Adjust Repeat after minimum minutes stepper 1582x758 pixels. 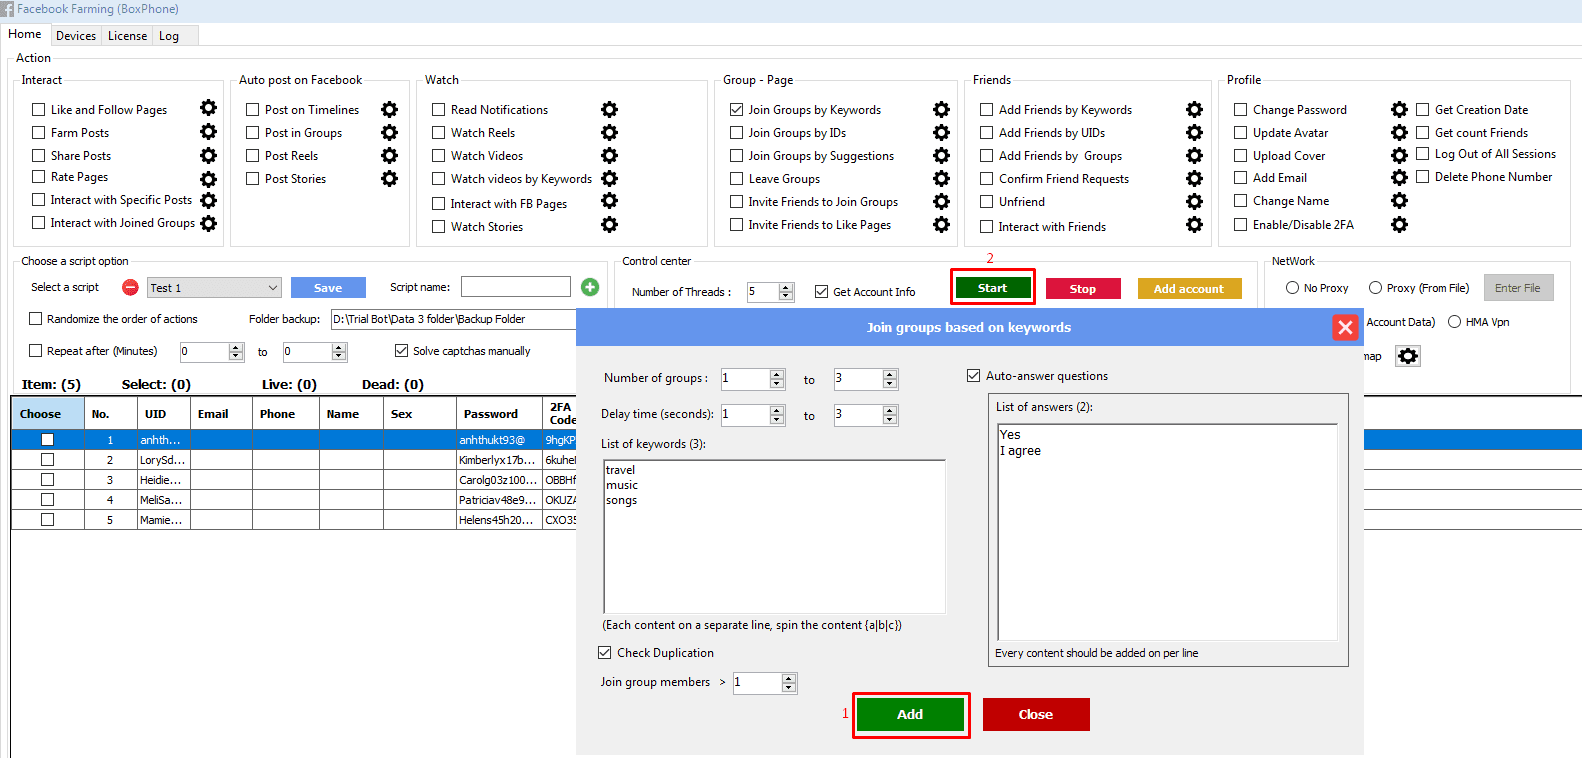236,351
